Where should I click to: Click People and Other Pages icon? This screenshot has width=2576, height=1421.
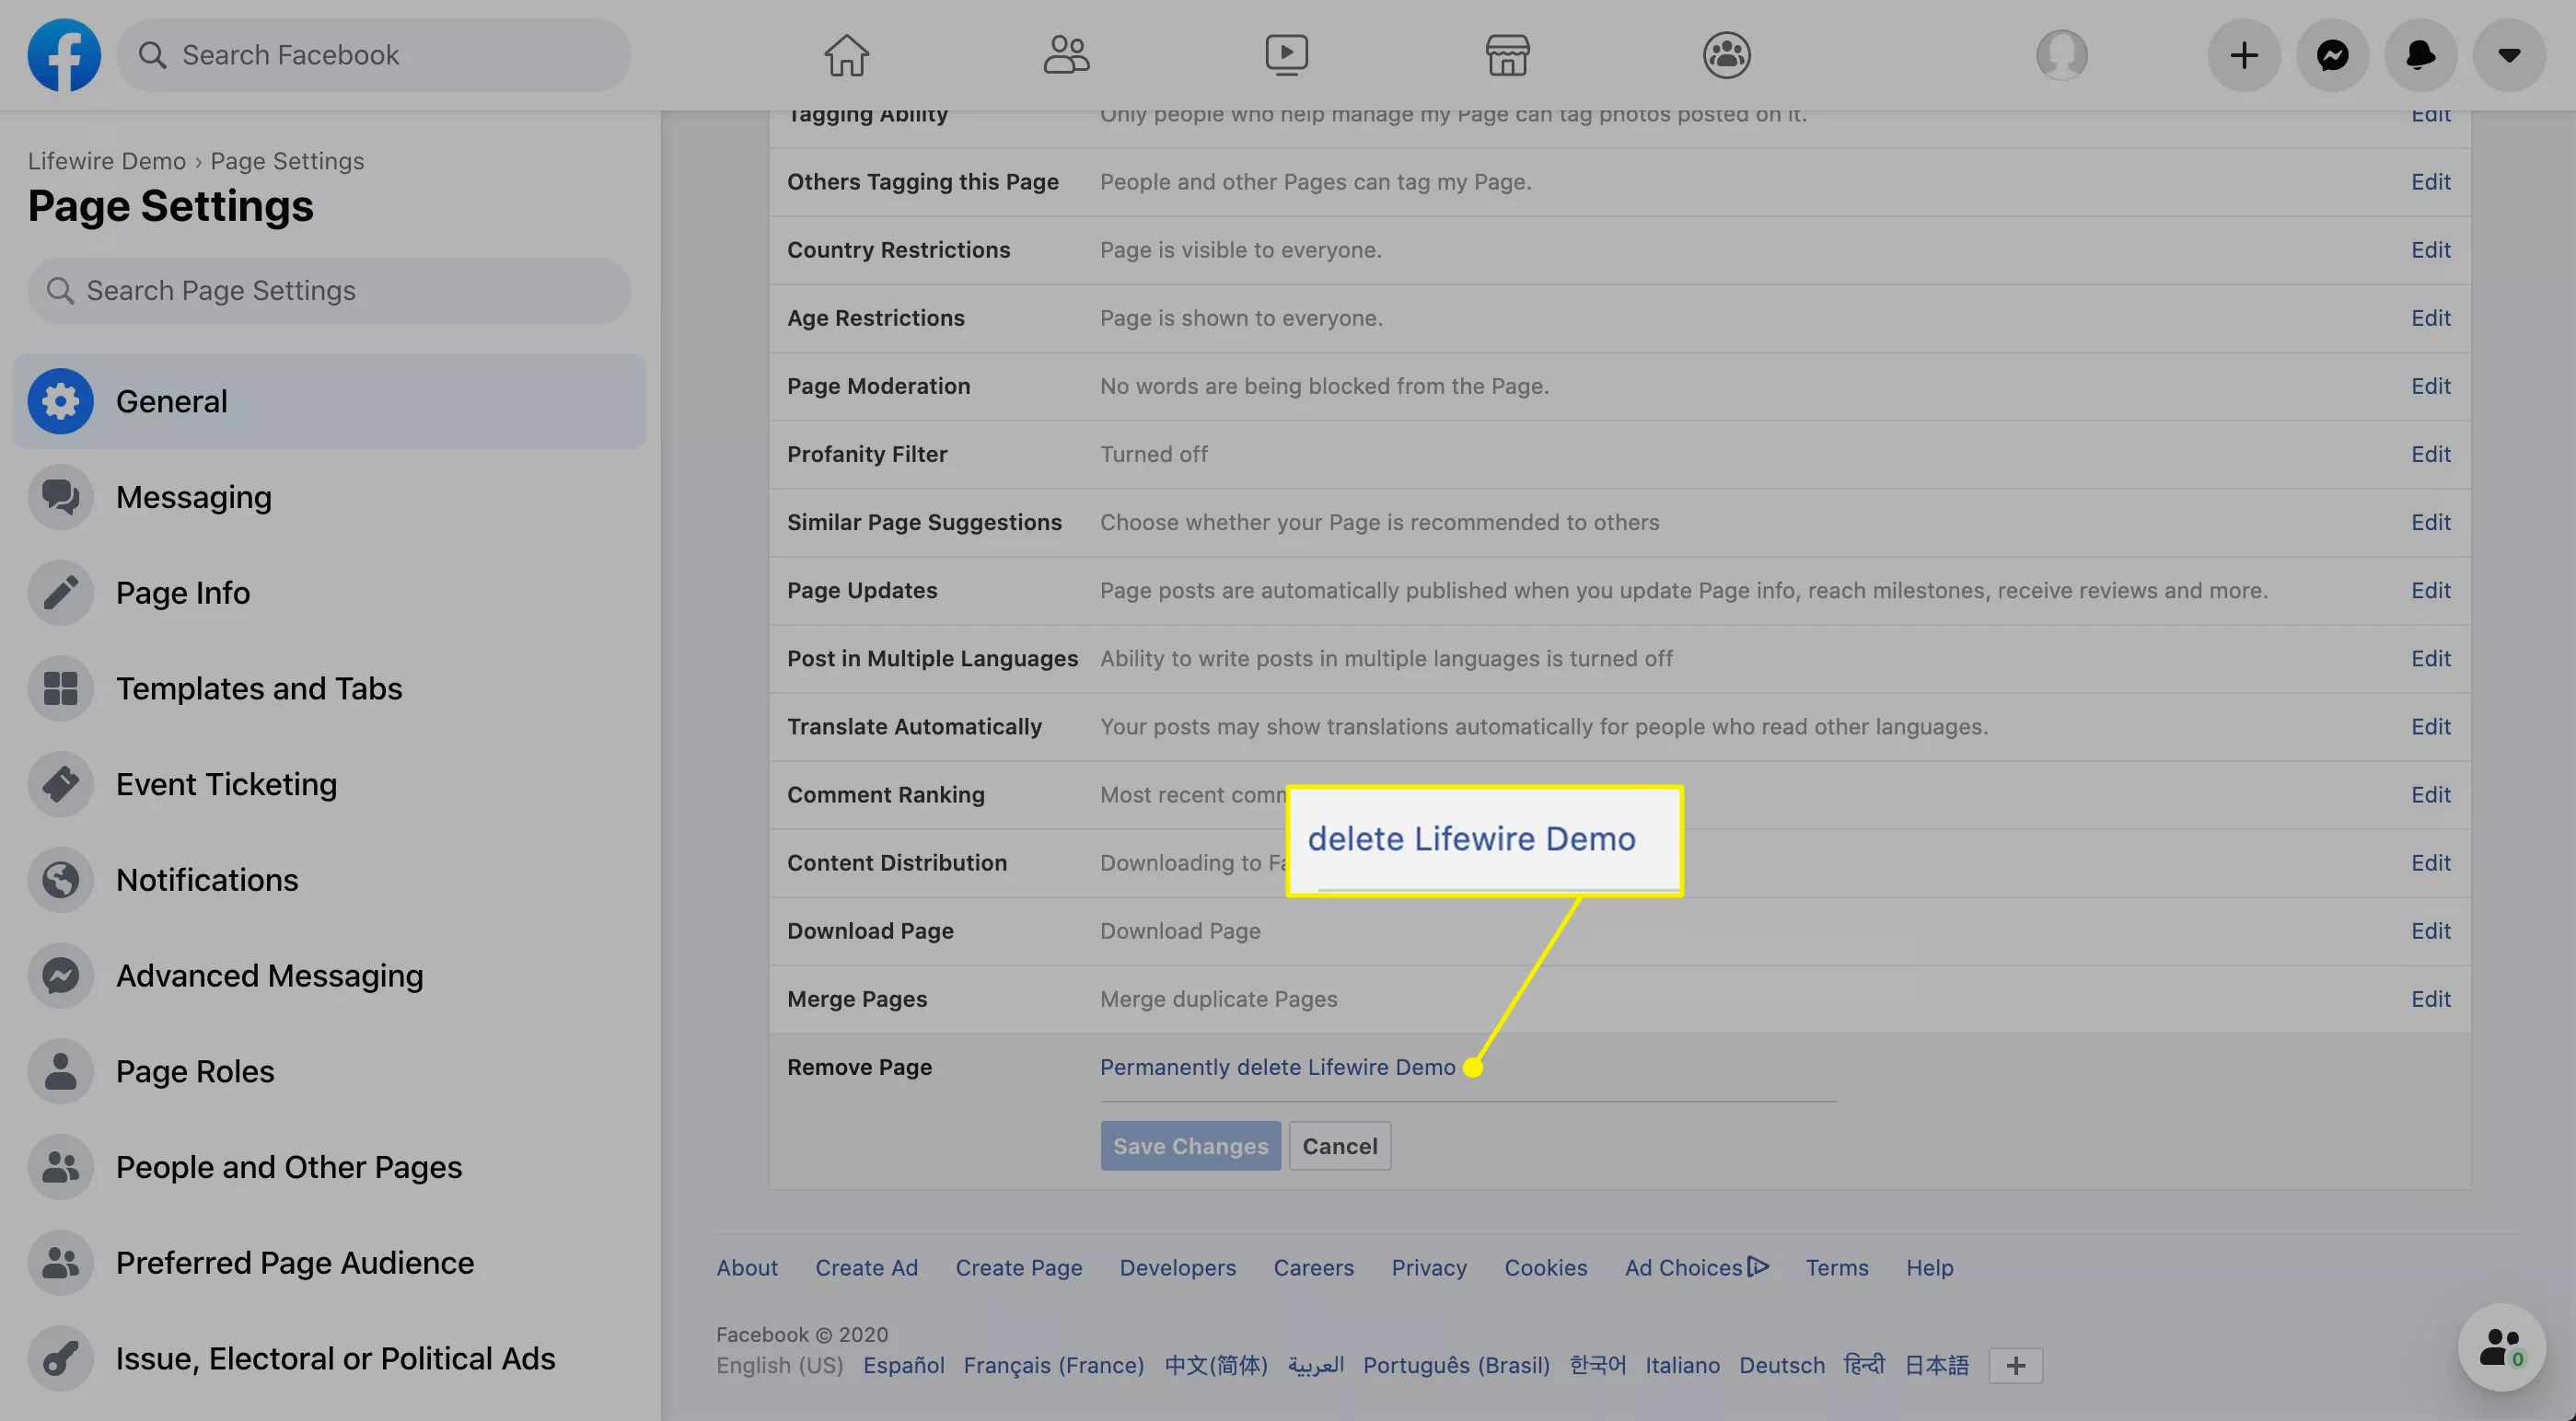click(60, 1167)
